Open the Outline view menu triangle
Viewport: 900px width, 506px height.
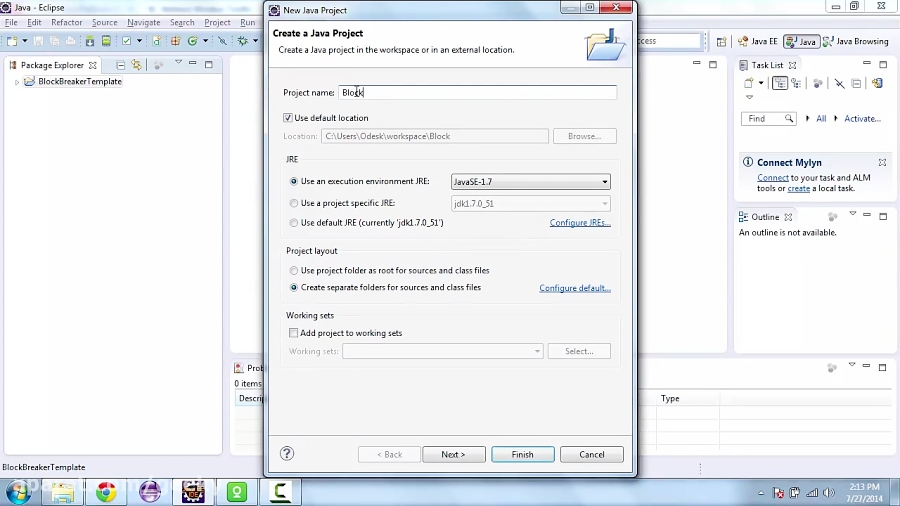(852, 214)
